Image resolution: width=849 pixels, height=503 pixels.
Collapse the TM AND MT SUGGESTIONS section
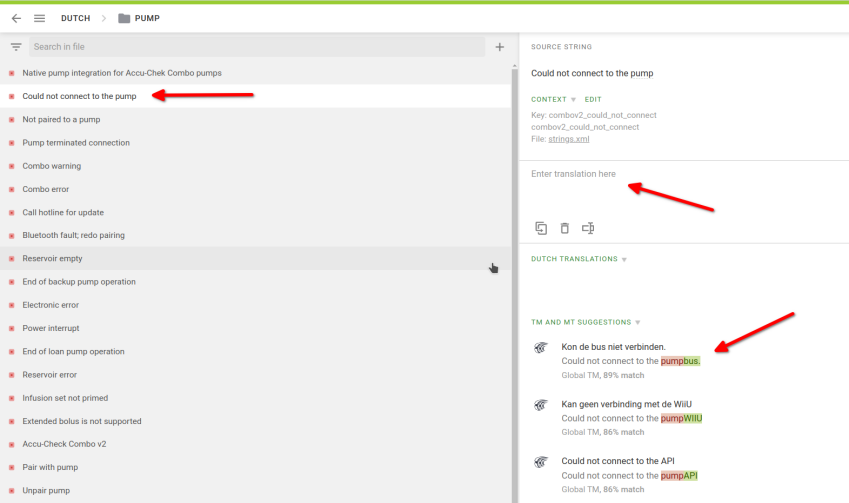tap(585, 323)
